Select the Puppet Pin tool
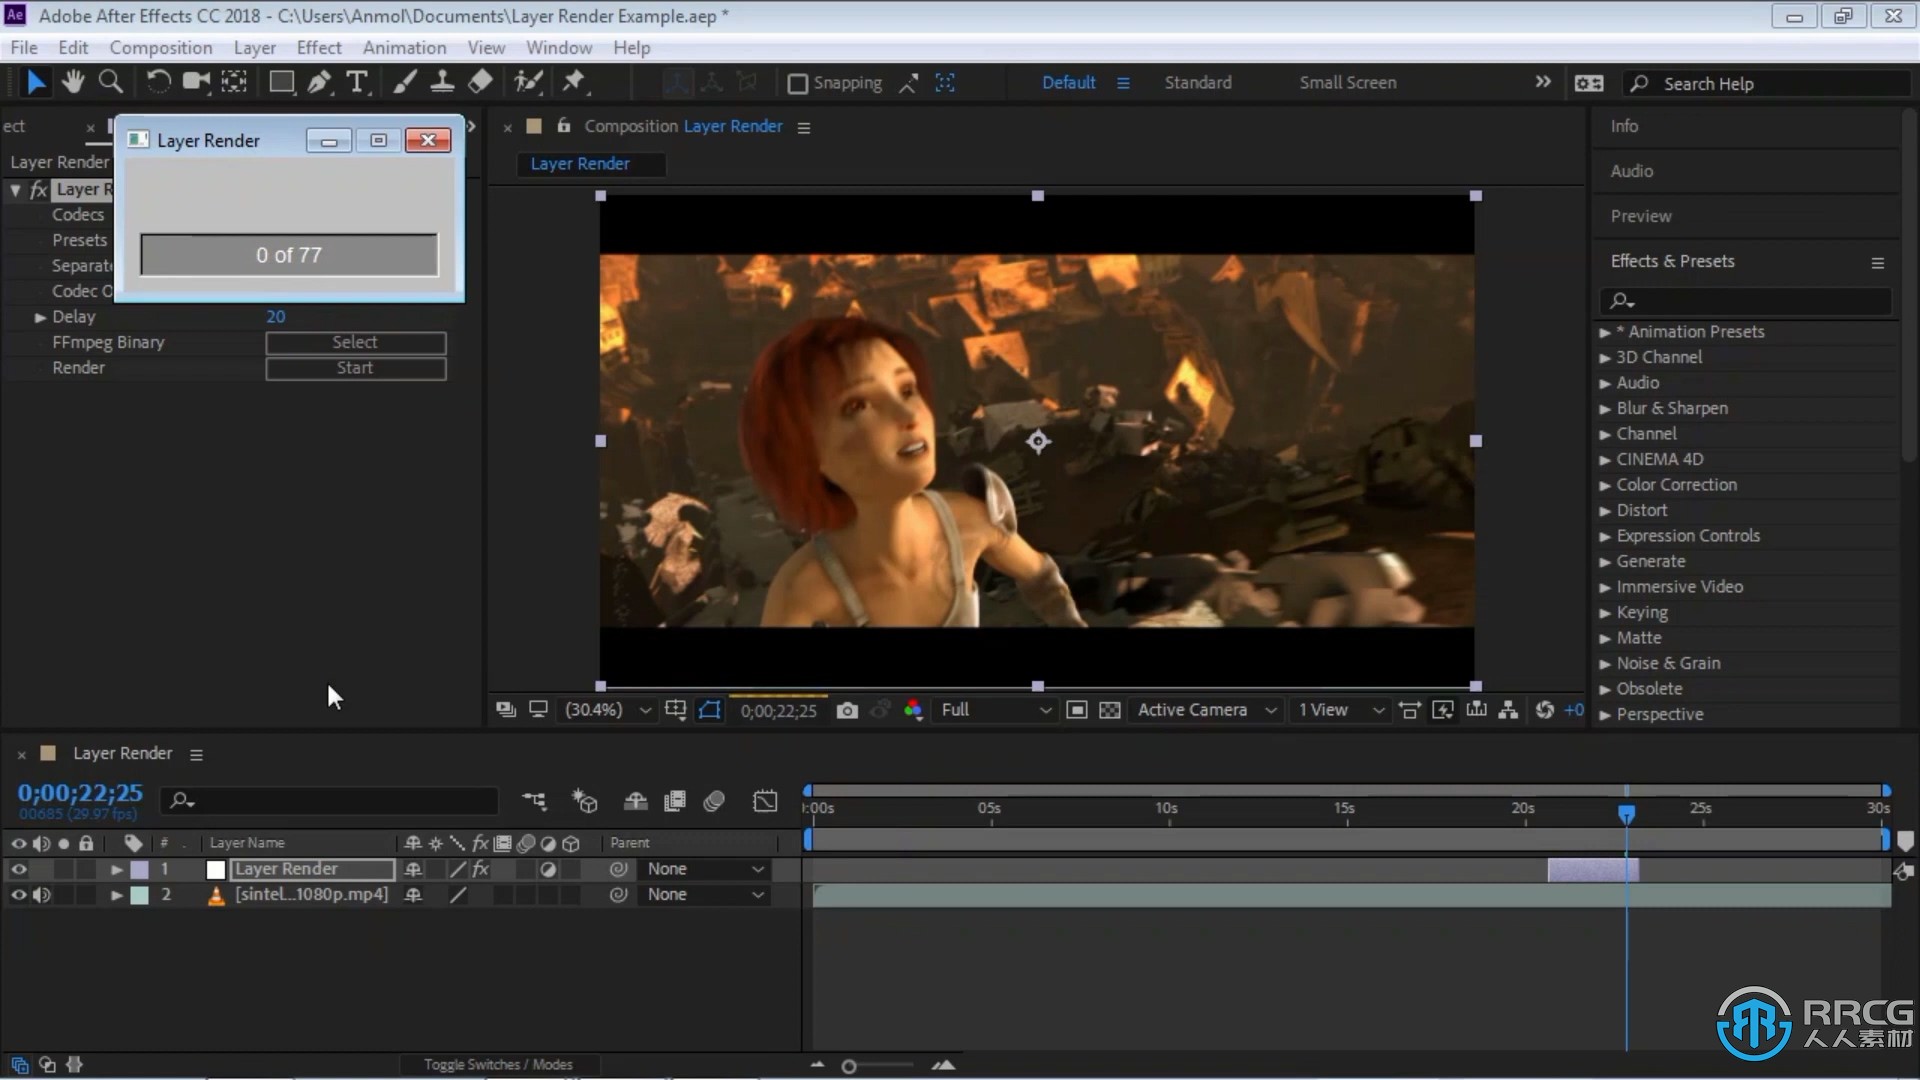This screenshot has height=1080, width=1920. 574,82
